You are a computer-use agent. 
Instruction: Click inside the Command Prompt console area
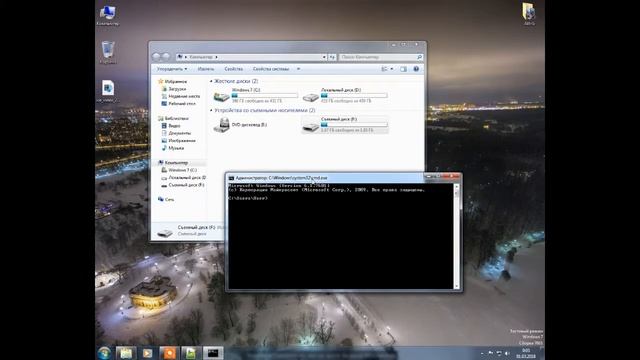pos(341,237)
